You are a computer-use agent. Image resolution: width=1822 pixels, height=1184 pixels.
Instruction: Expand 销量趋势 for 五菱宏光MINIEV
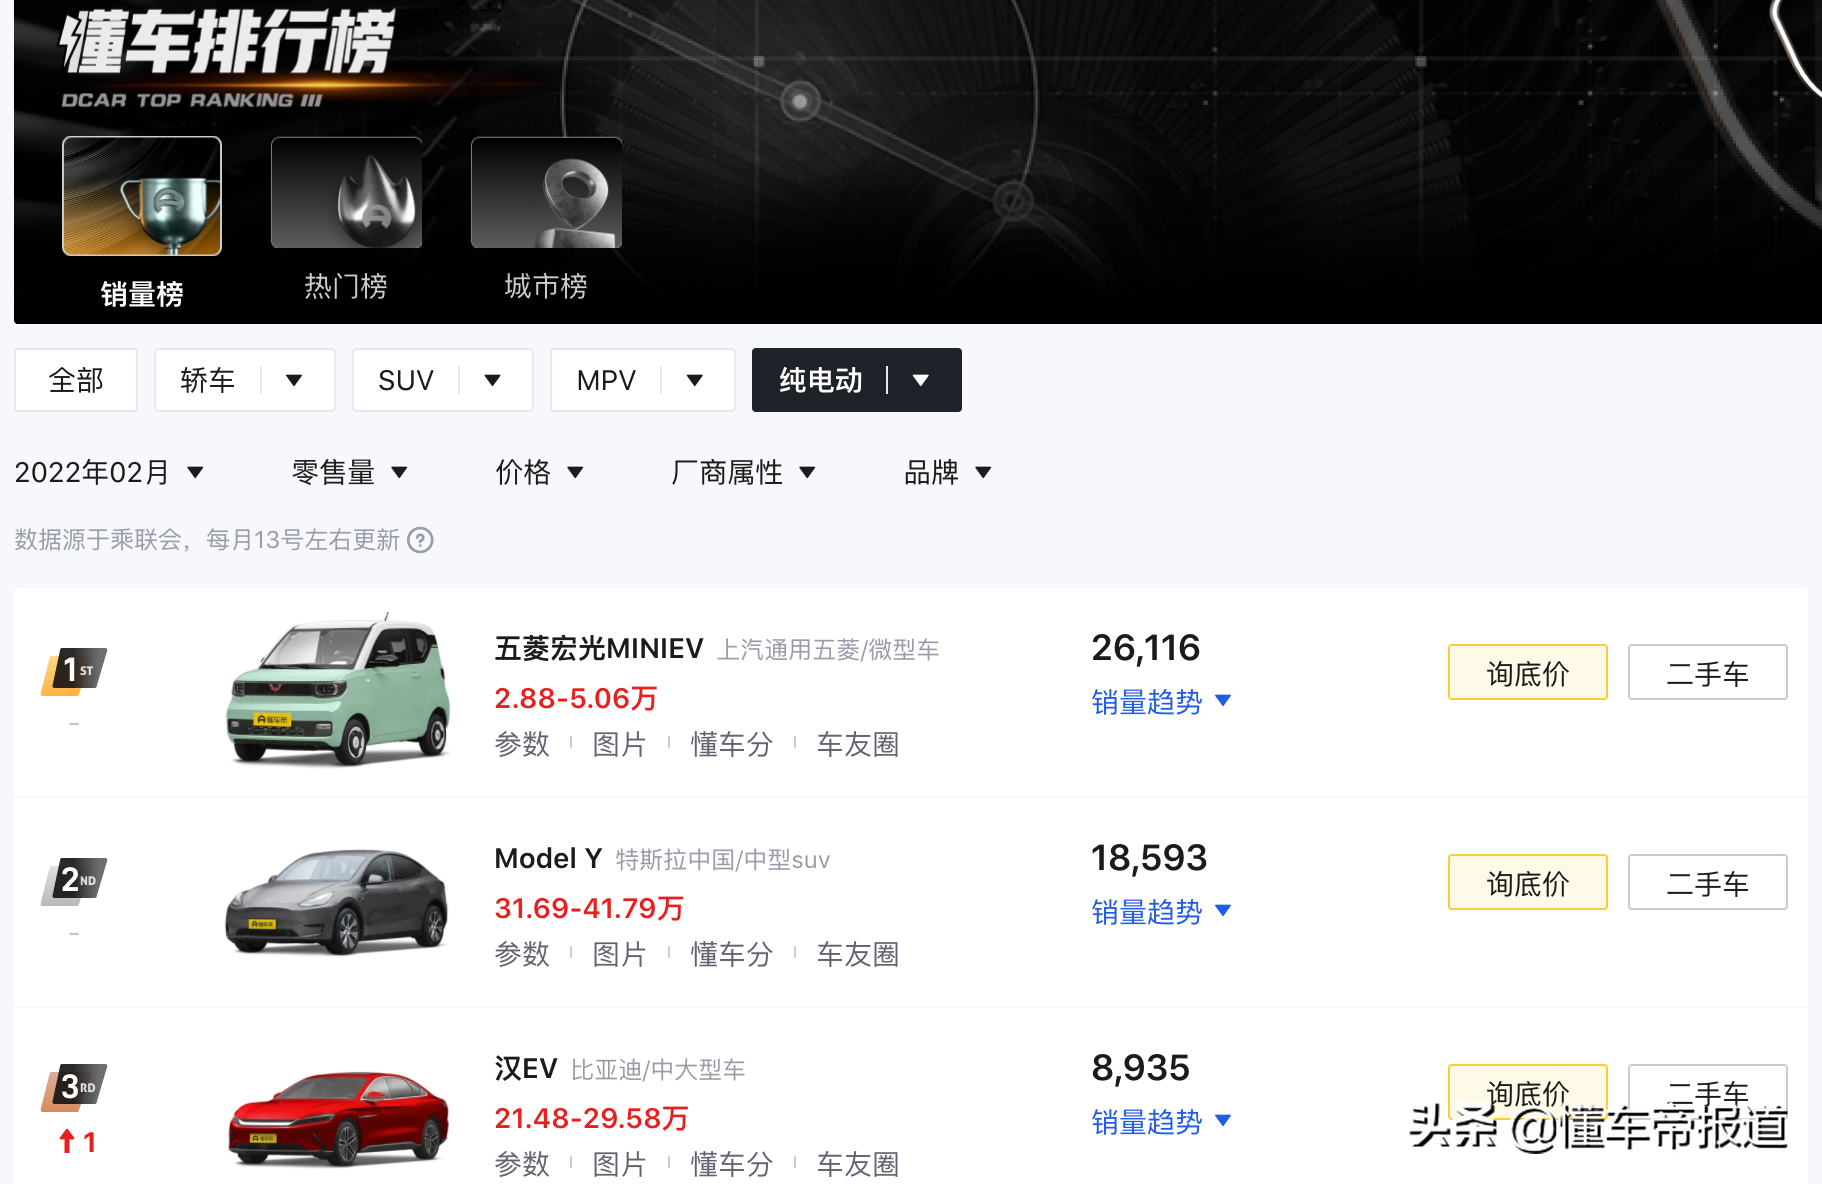[x=1161, y=702]
